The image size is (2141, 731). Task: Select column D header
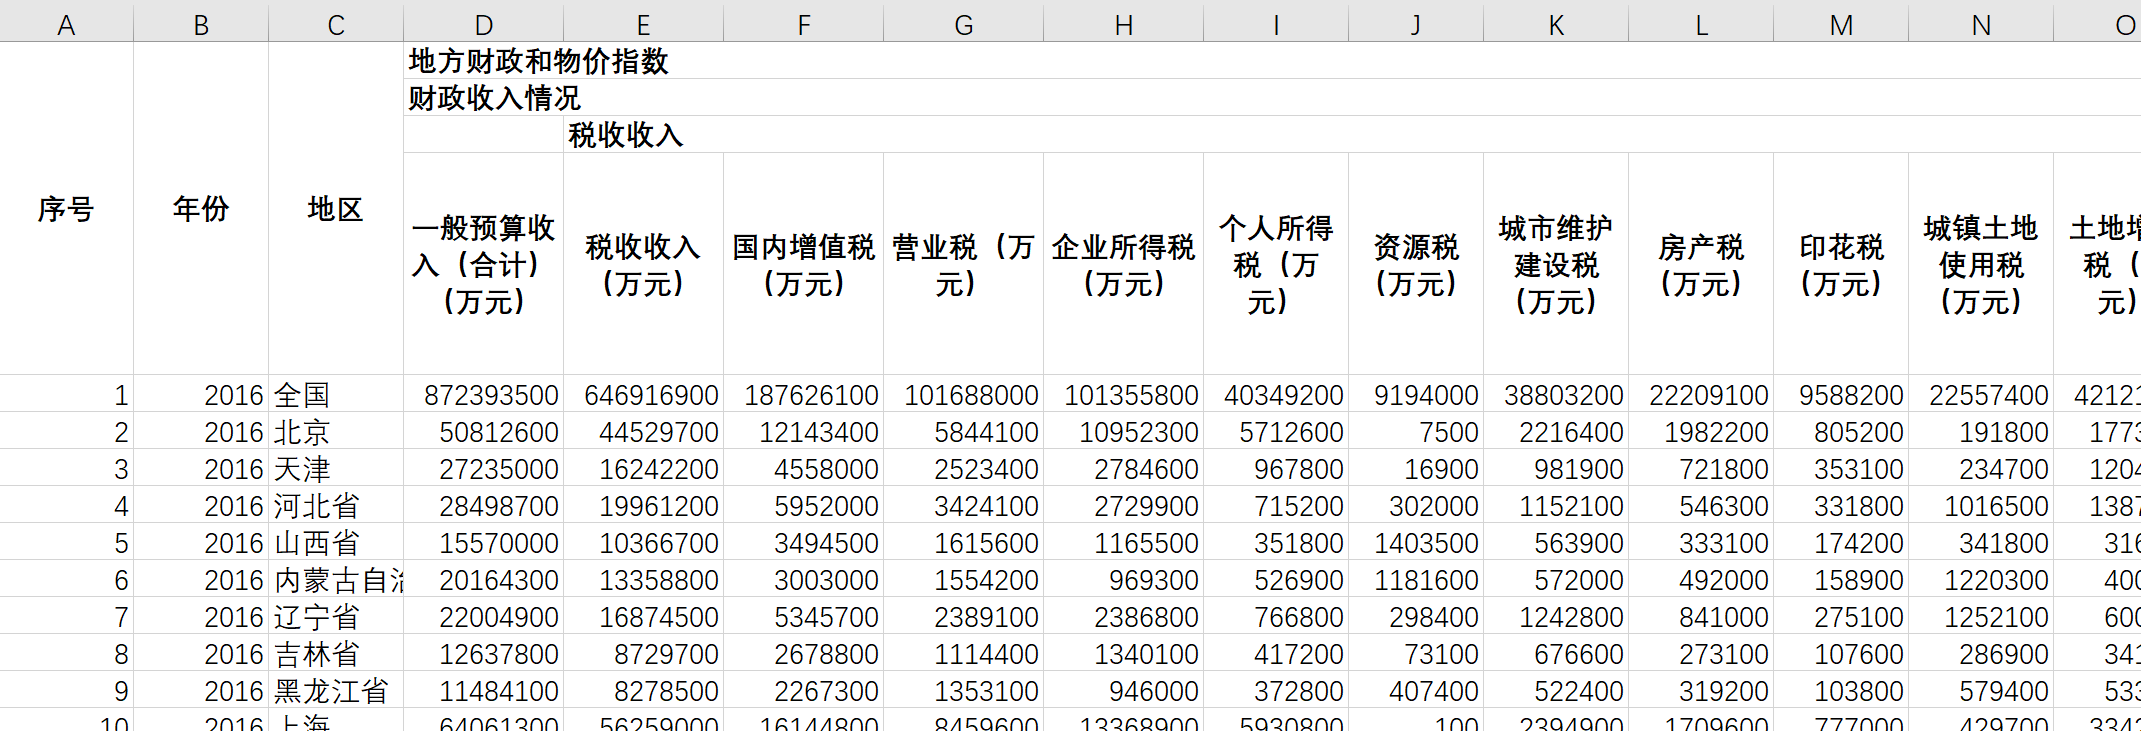(x=484, y=24)
